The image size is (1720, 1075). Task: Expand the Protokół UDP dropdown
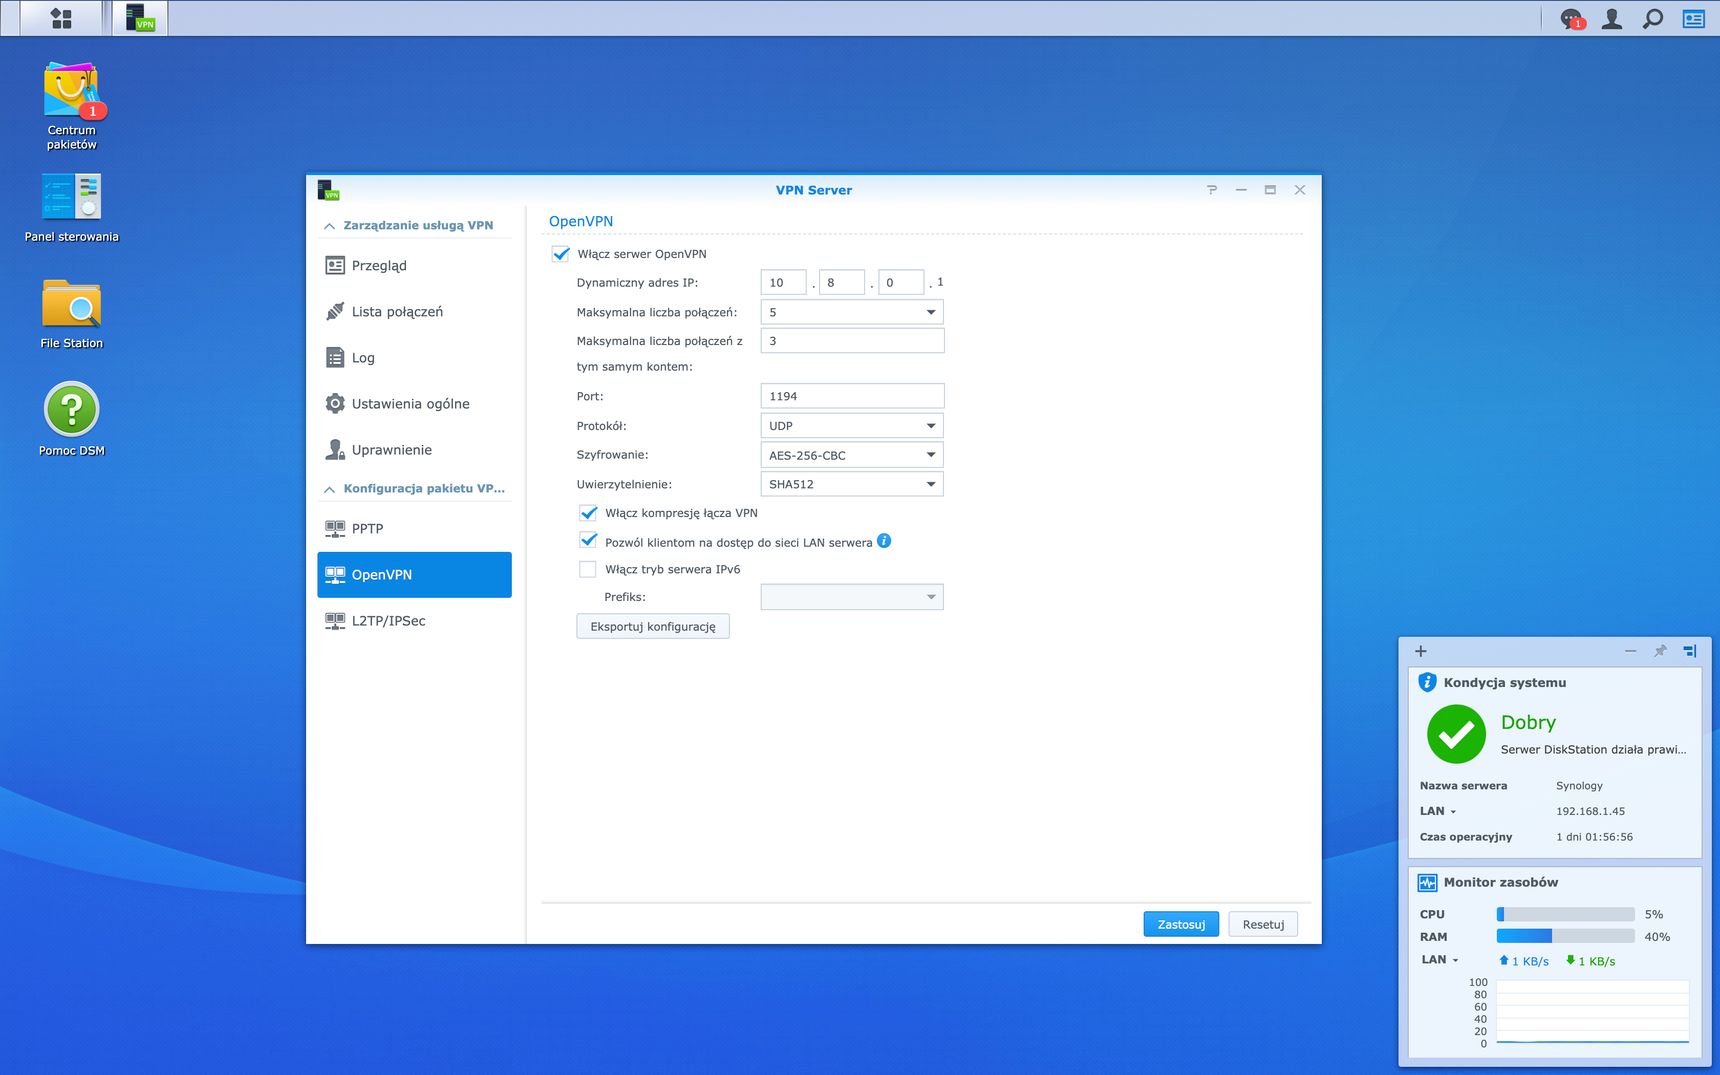(852, 426)
